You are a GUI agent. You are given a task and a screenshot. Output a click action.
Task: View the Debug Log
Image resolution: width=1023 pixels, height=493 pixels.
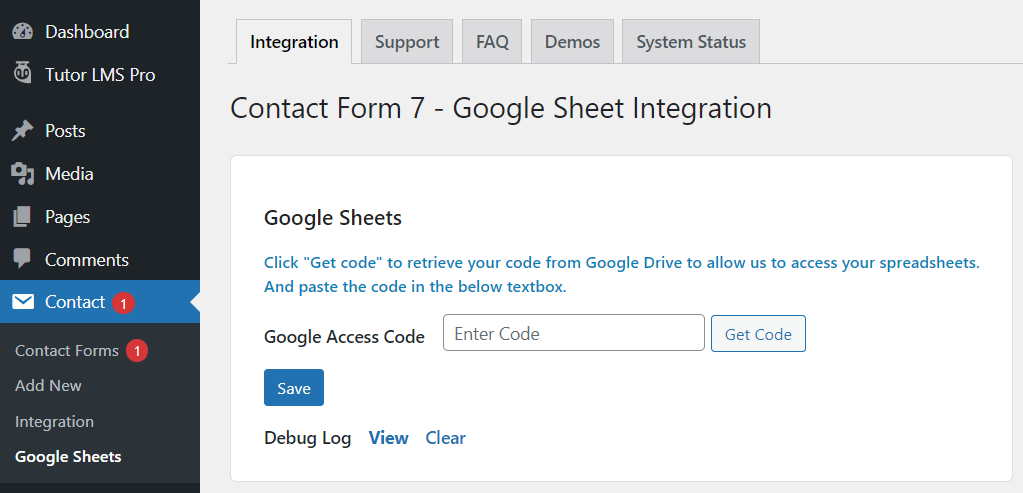coord(388,438)
